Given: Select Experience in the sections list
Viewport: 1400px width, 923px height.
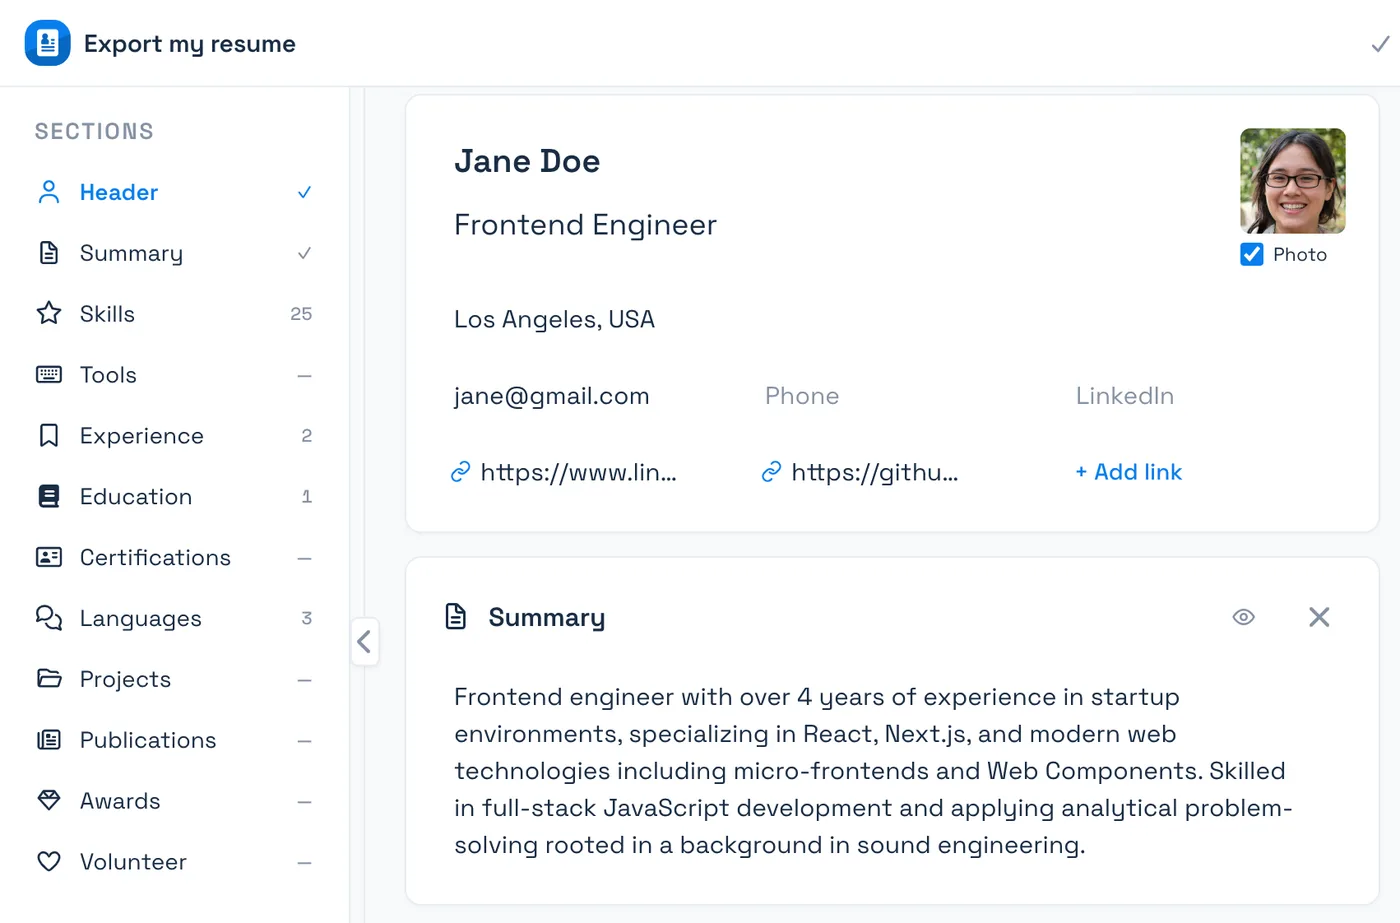Looking at the screenshot, I should pyautogui.click(x=175, y=436).
